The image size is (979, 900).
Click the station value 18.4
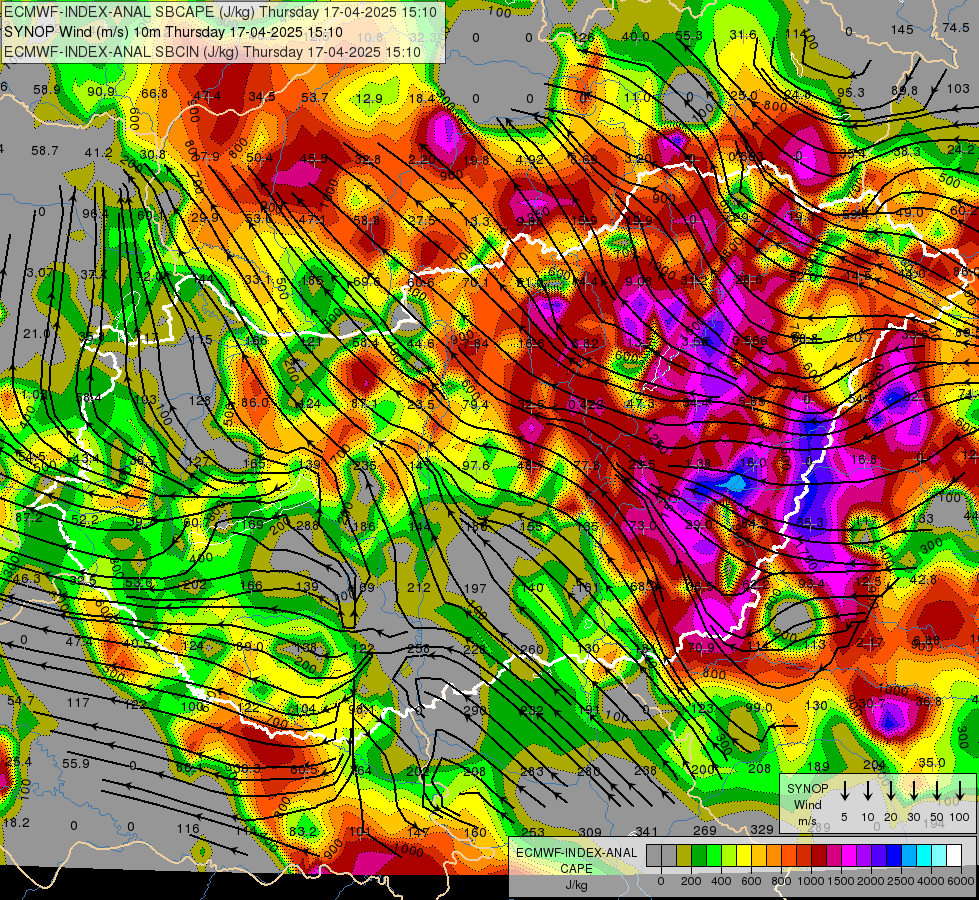tap(422, 98)
